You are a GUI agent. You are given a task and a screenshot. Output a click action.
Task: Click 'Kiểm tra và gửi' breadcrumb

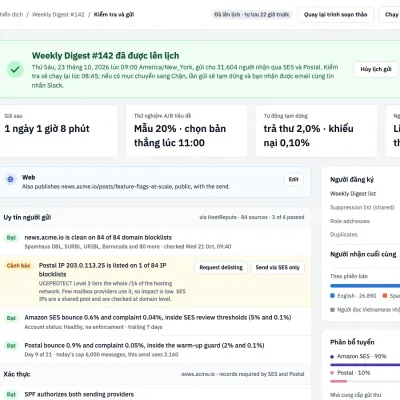click(x=114, y=15)
